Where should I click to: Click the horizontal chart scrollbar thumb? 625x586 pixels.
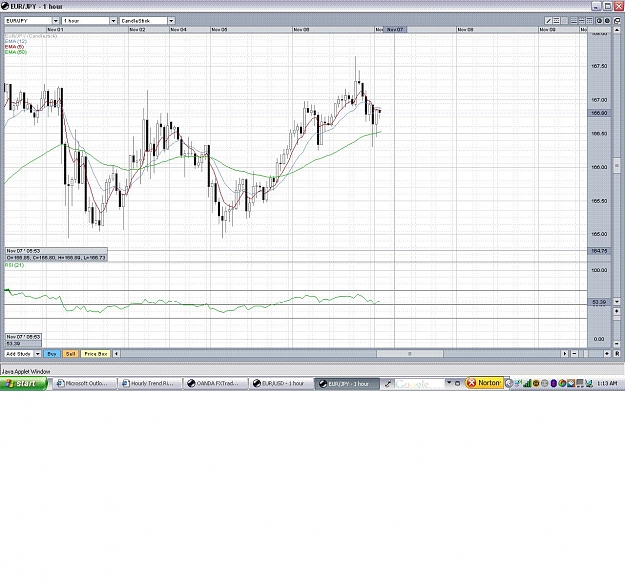[x=410, y=354]
